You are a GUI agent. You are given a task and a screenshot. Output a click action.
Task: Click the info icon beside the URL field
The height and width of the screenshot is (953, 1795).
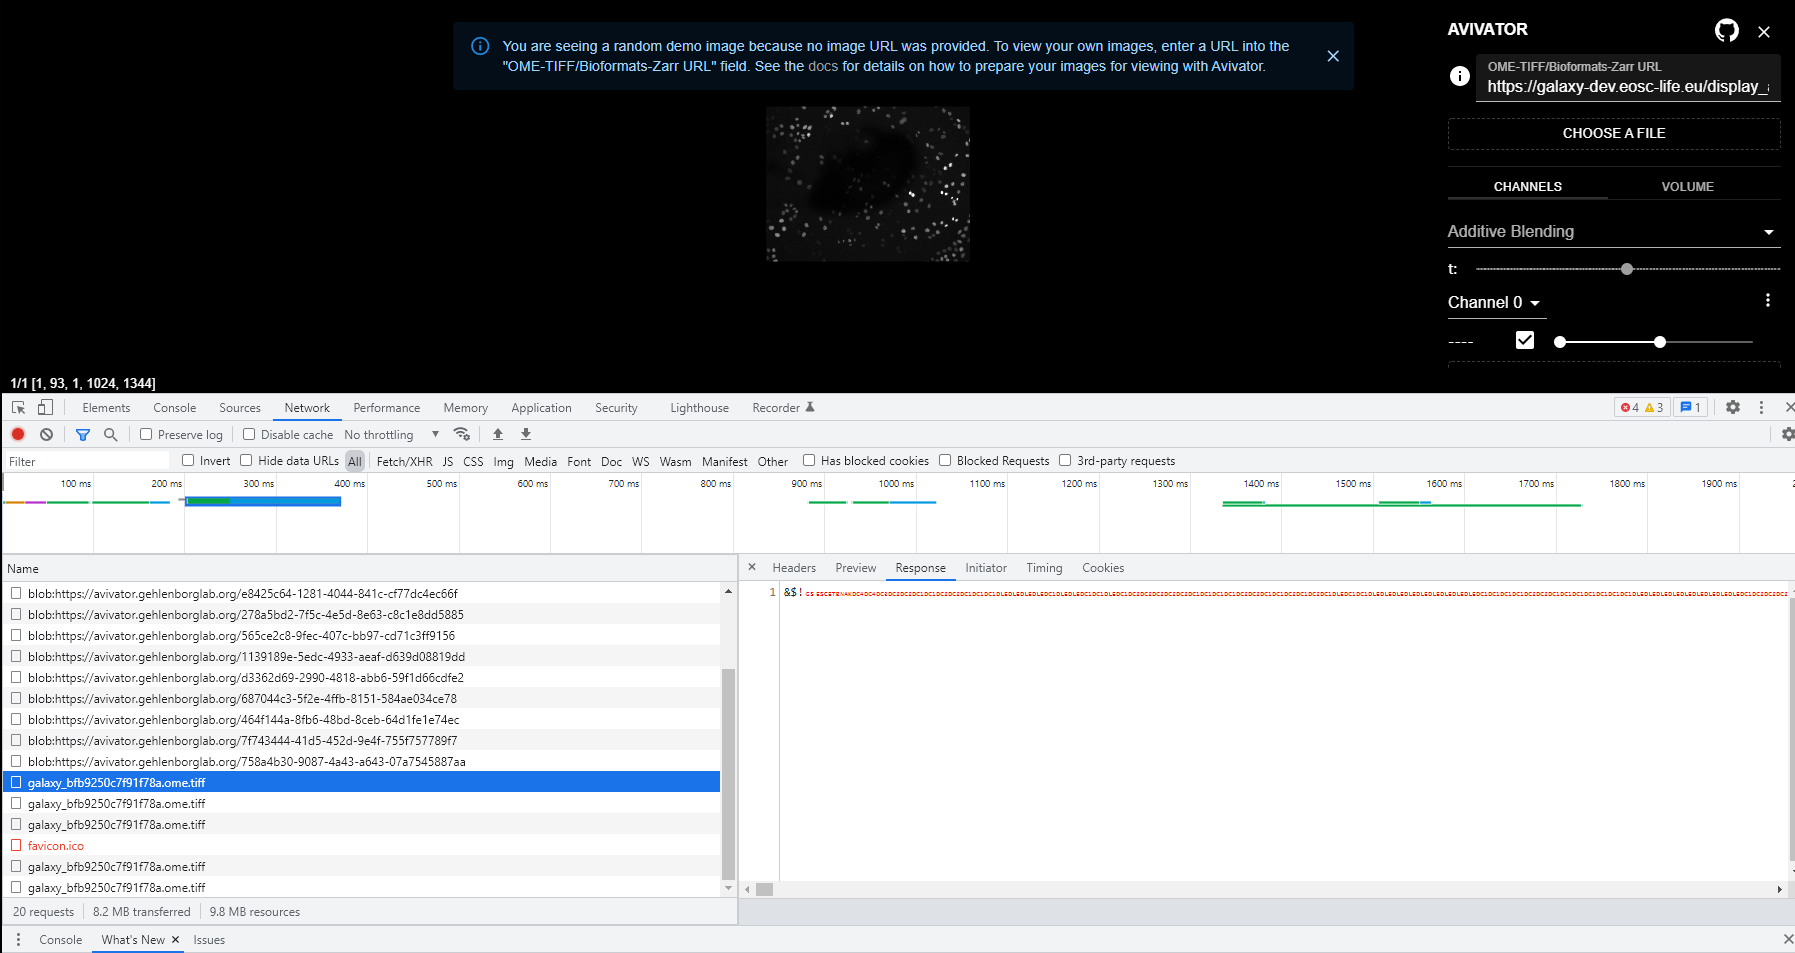coord(1459,76)
